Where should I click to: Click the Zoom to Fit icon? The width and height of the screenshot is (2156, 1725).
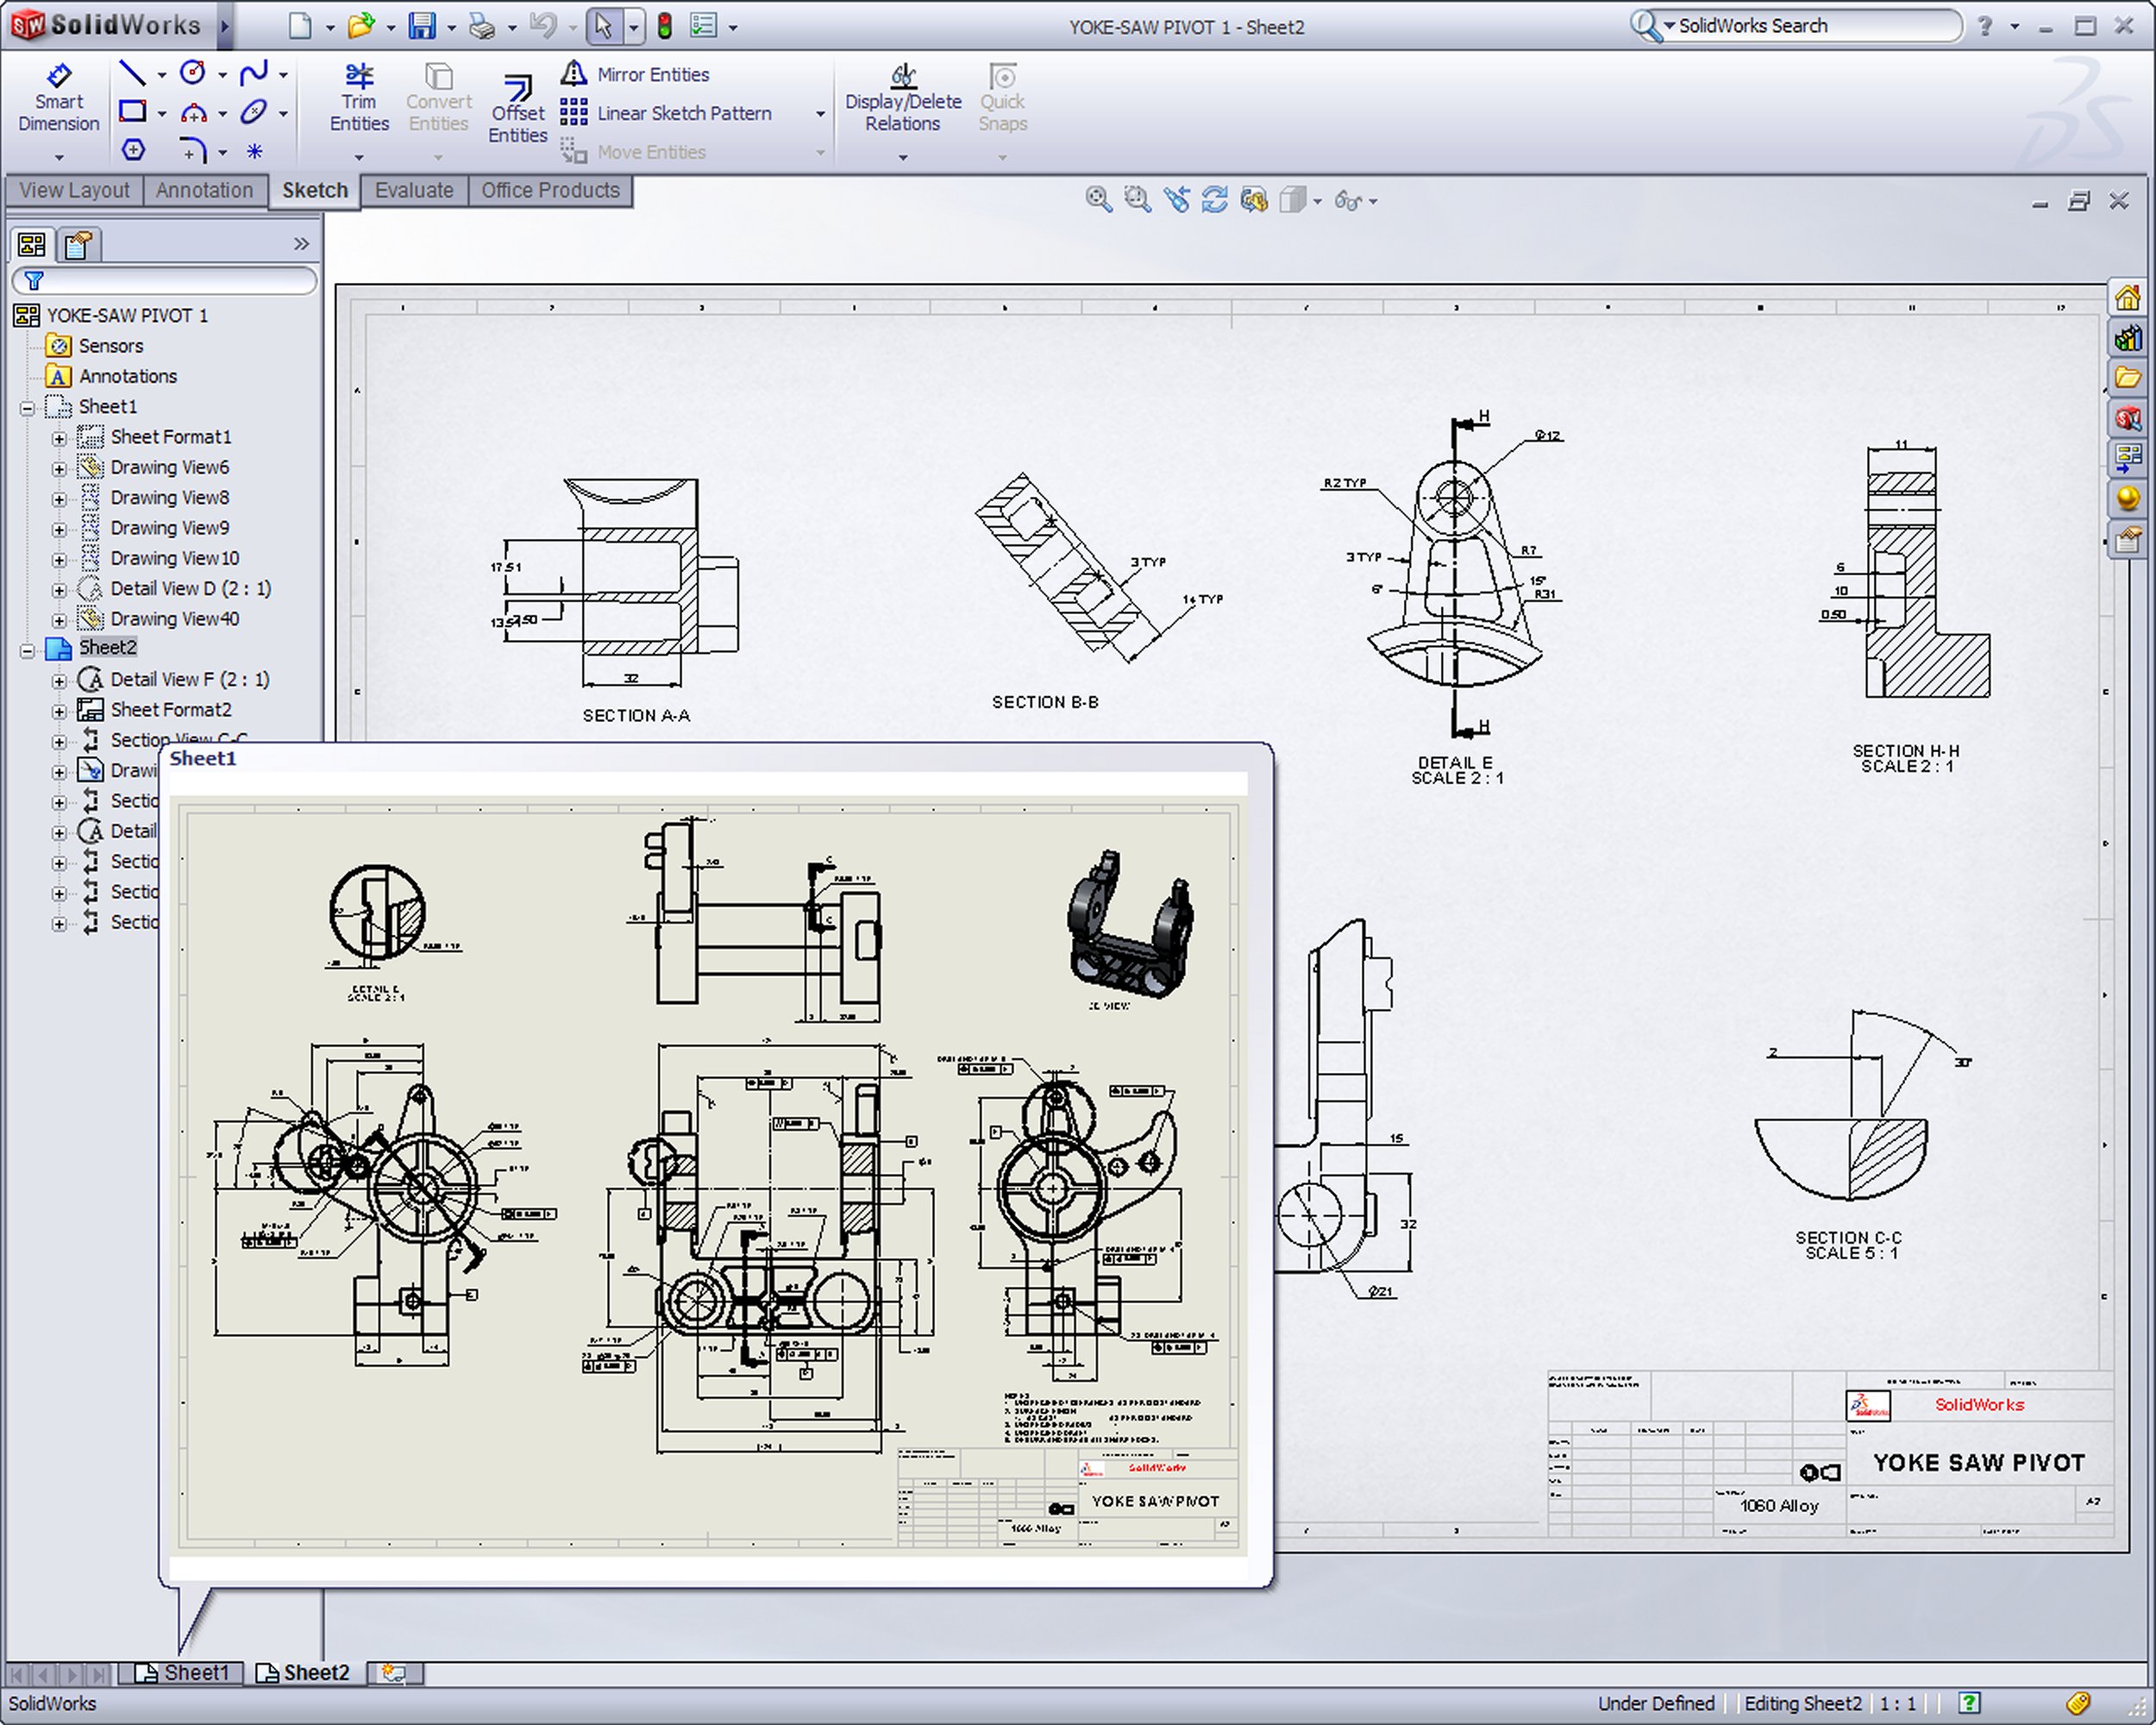[x=1098, y=200]
